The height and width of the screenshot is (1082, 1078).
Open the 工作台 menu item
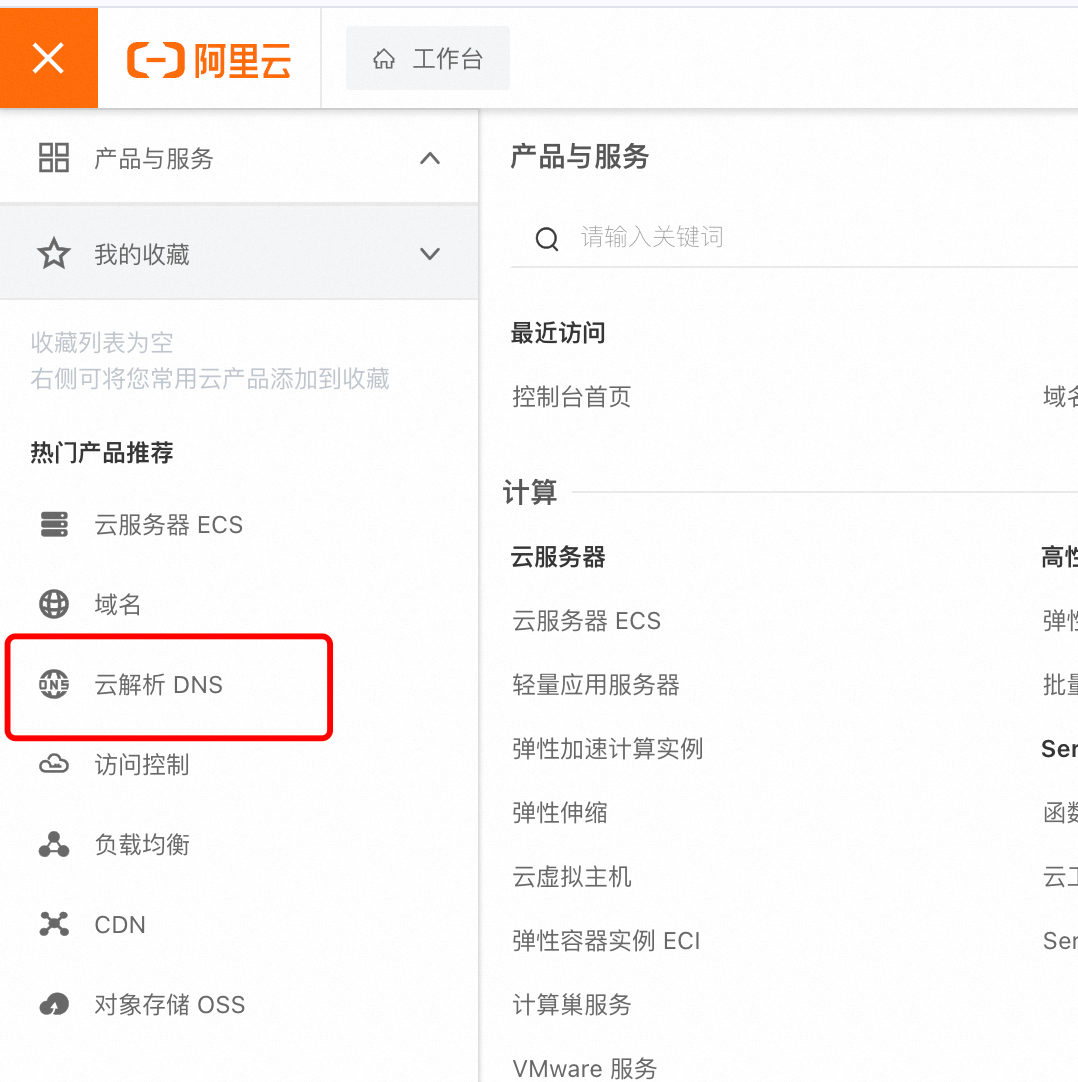(427, 58)
